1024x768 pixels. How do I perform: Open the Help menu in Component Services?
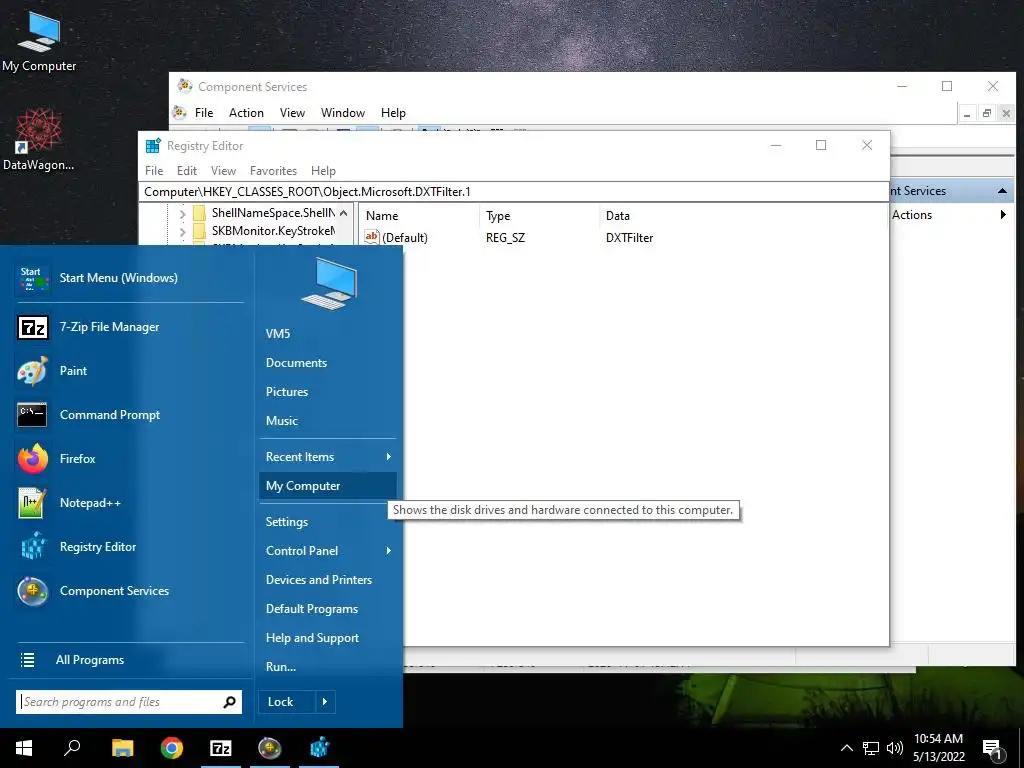tap(393, 112)
